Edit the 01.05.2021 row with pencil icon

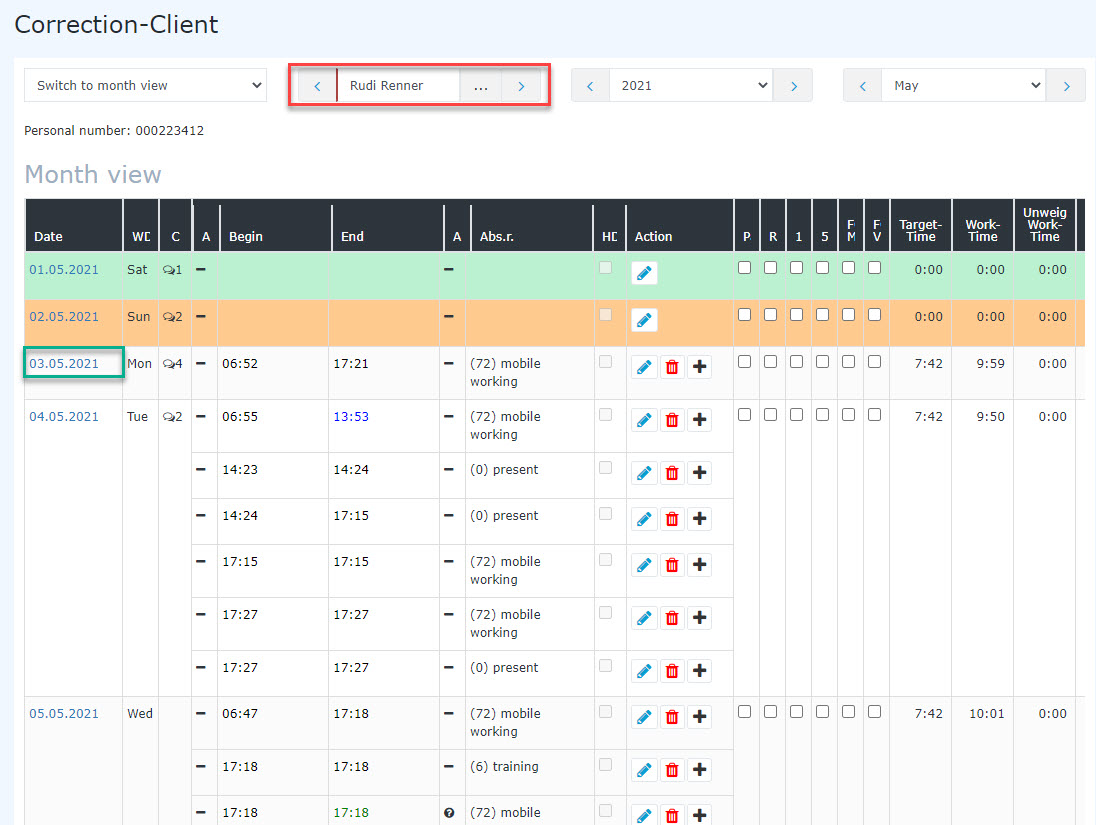(644, 273)
